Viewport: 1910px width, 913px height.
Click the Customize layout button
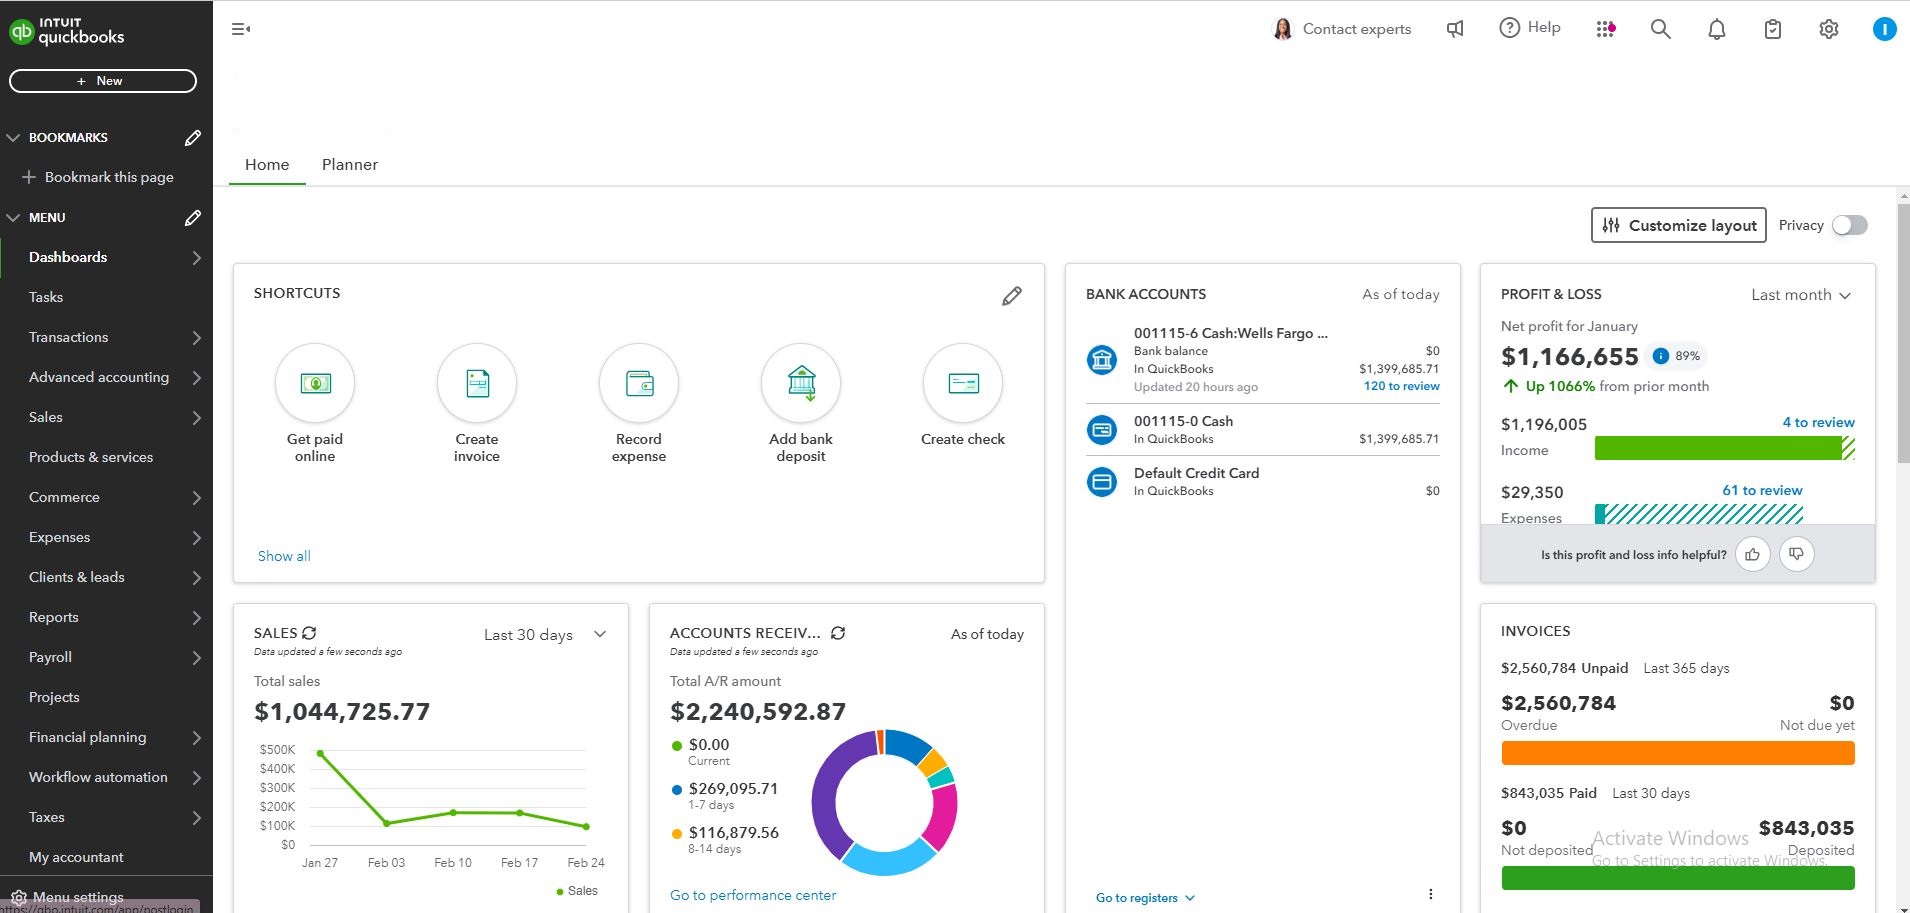coord(1678,226)
